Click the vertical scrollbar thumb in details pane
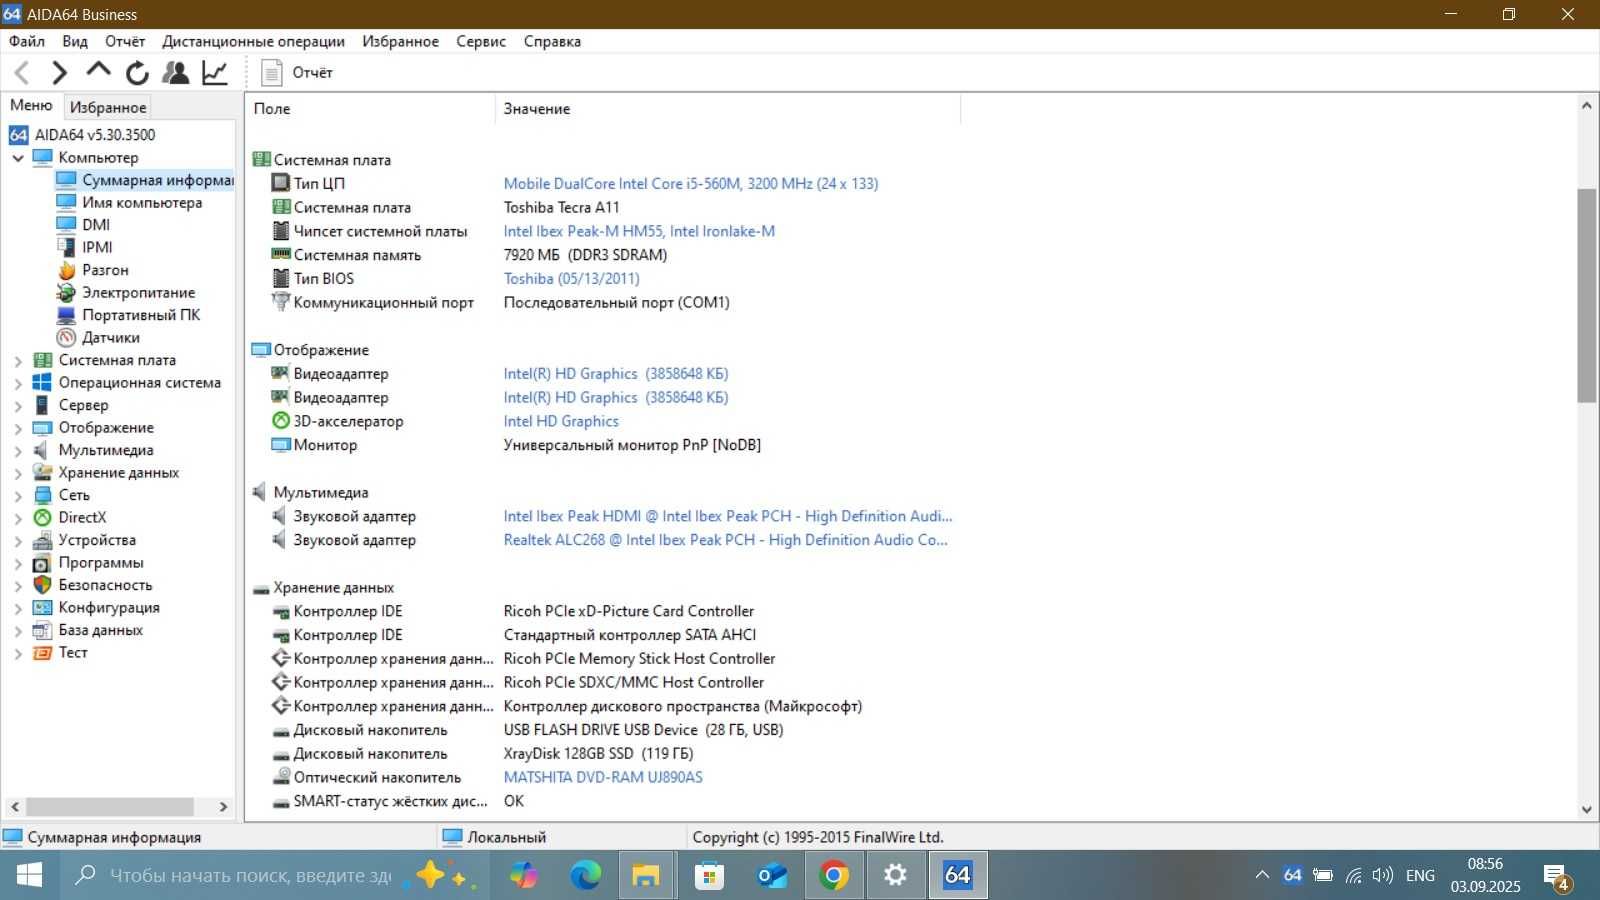 pos(1586,295)
